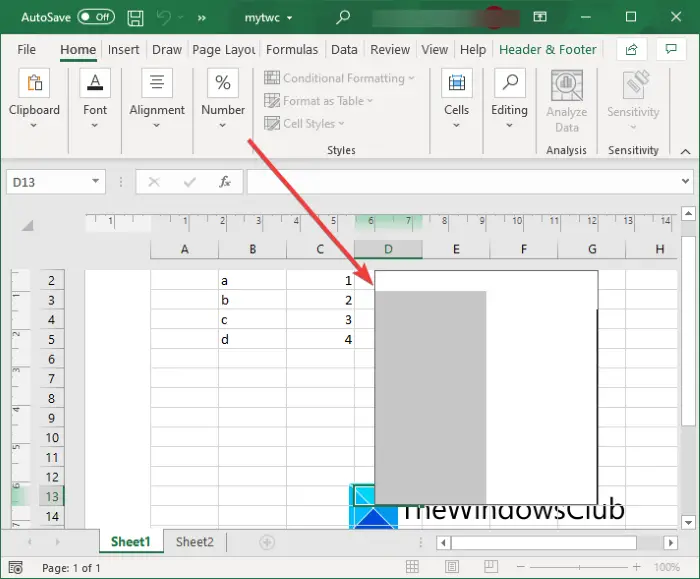Toggle the AutoSave switch
The width and height of the screenshot is (700, 579).
(96, 17)
